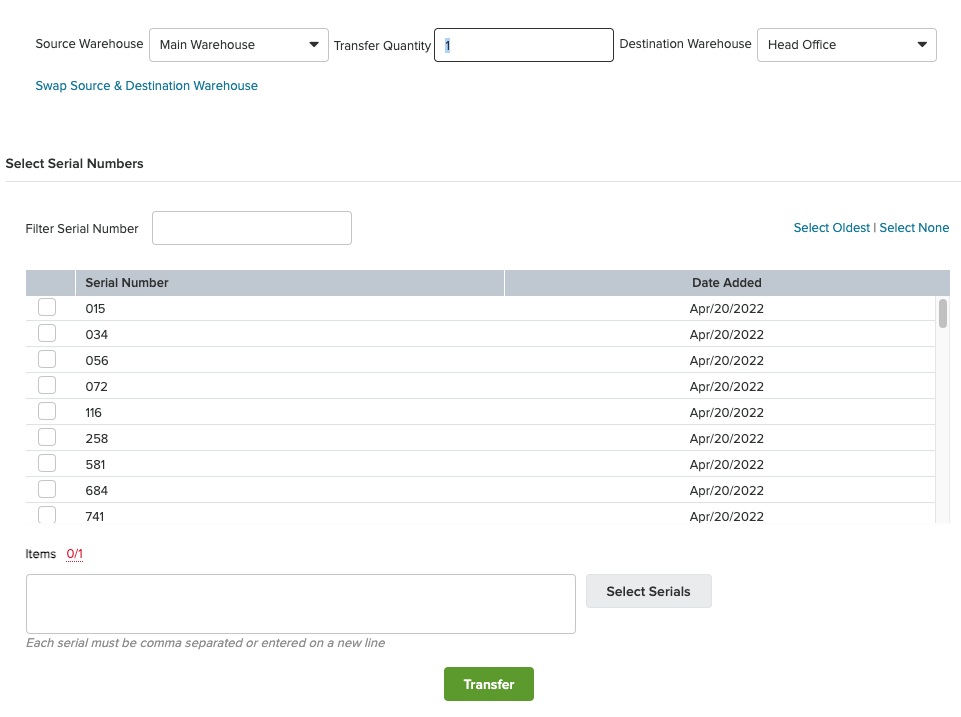Mark serial 116 checkbox

click(x=47, y=411)
